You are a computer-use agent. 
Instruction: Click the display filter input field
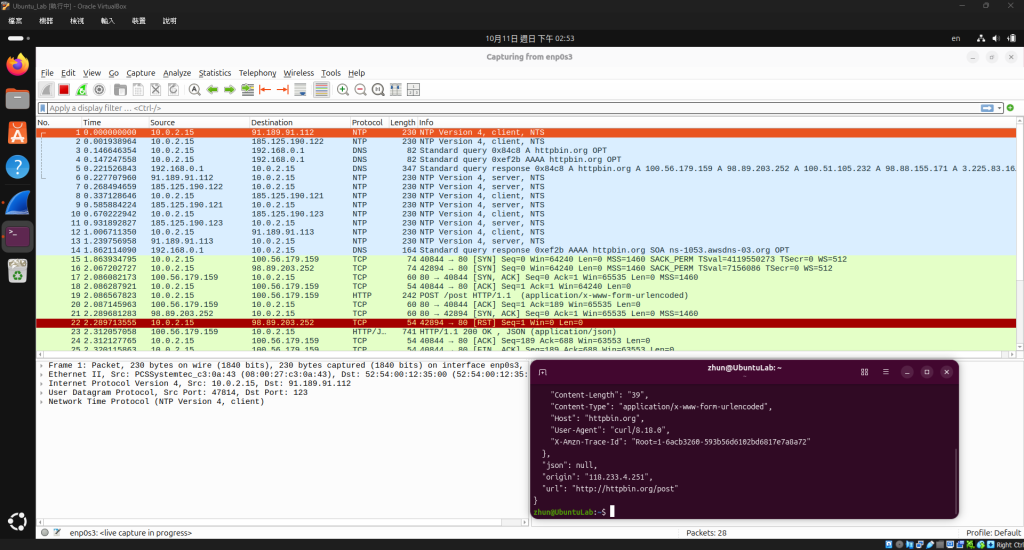pyautogui.click(x=513, y=108)
